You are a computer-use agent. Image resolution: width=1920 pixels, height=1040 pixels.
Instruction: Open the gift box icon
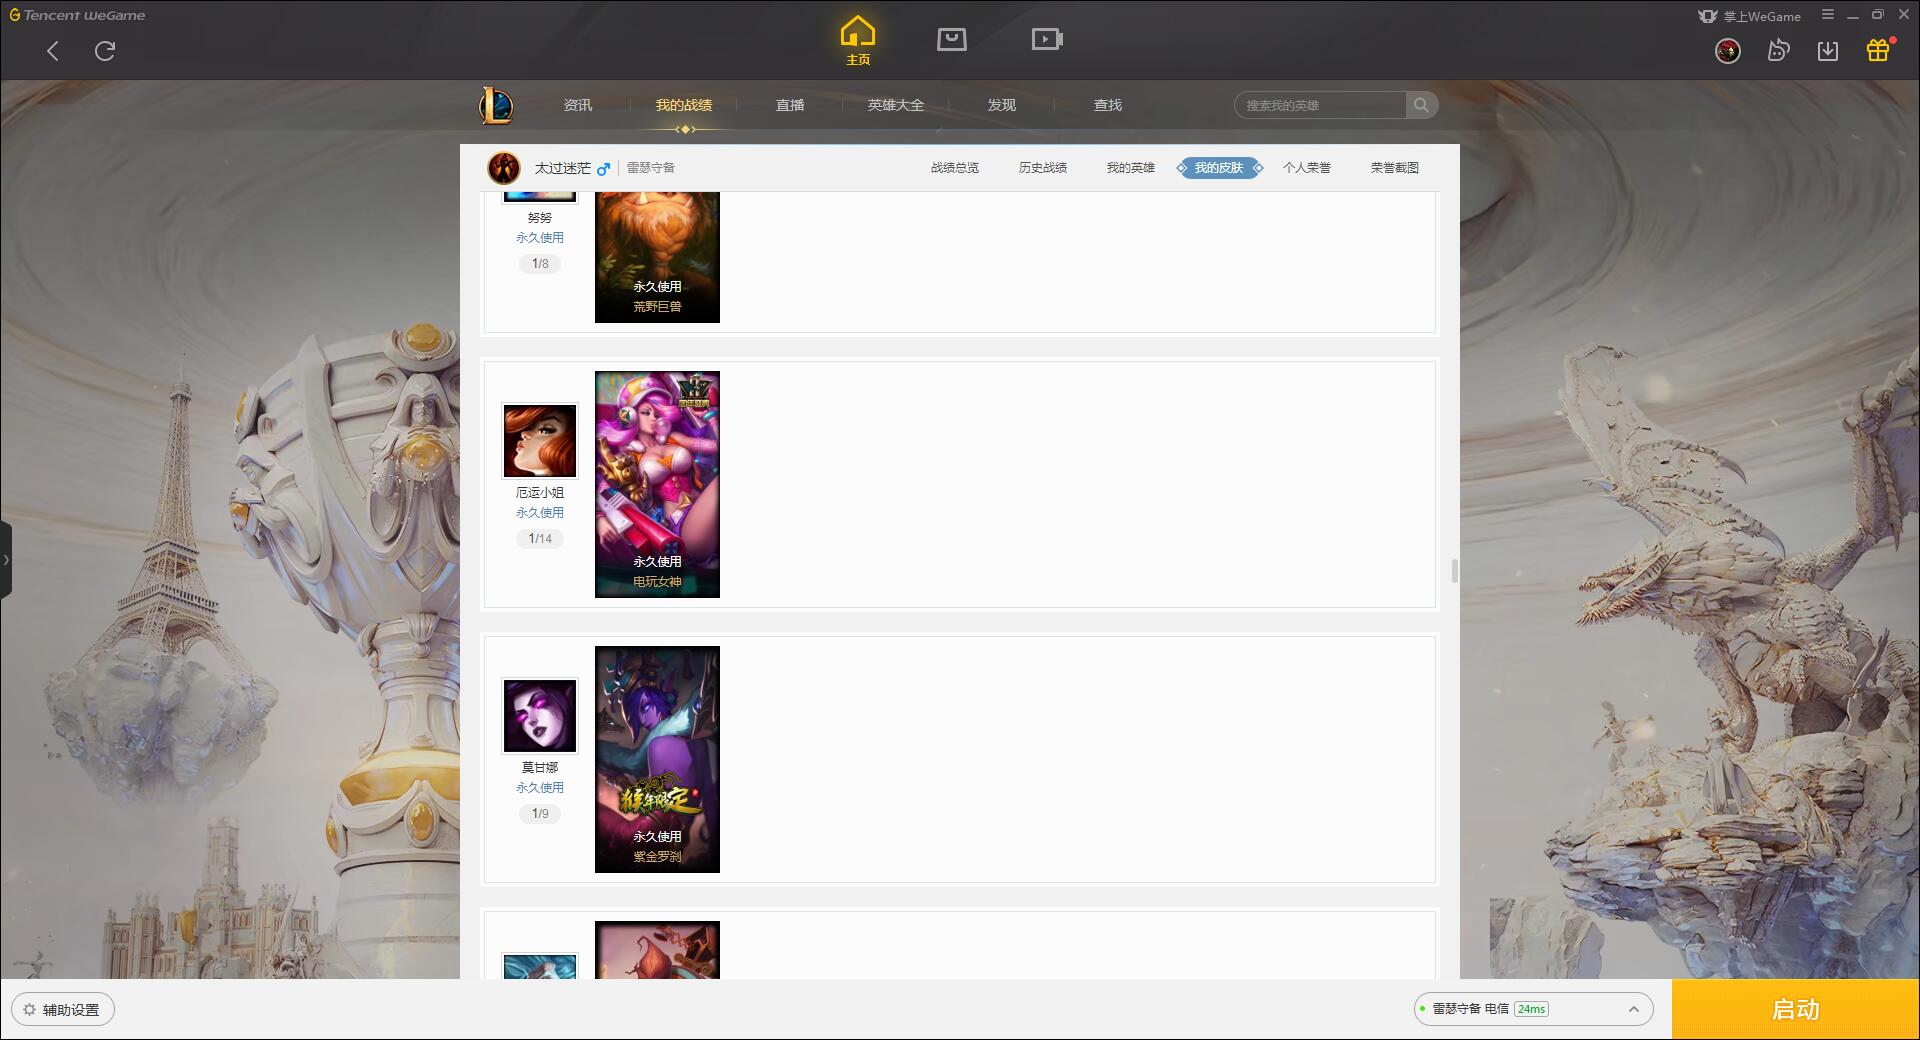[x=1878, y=50]
